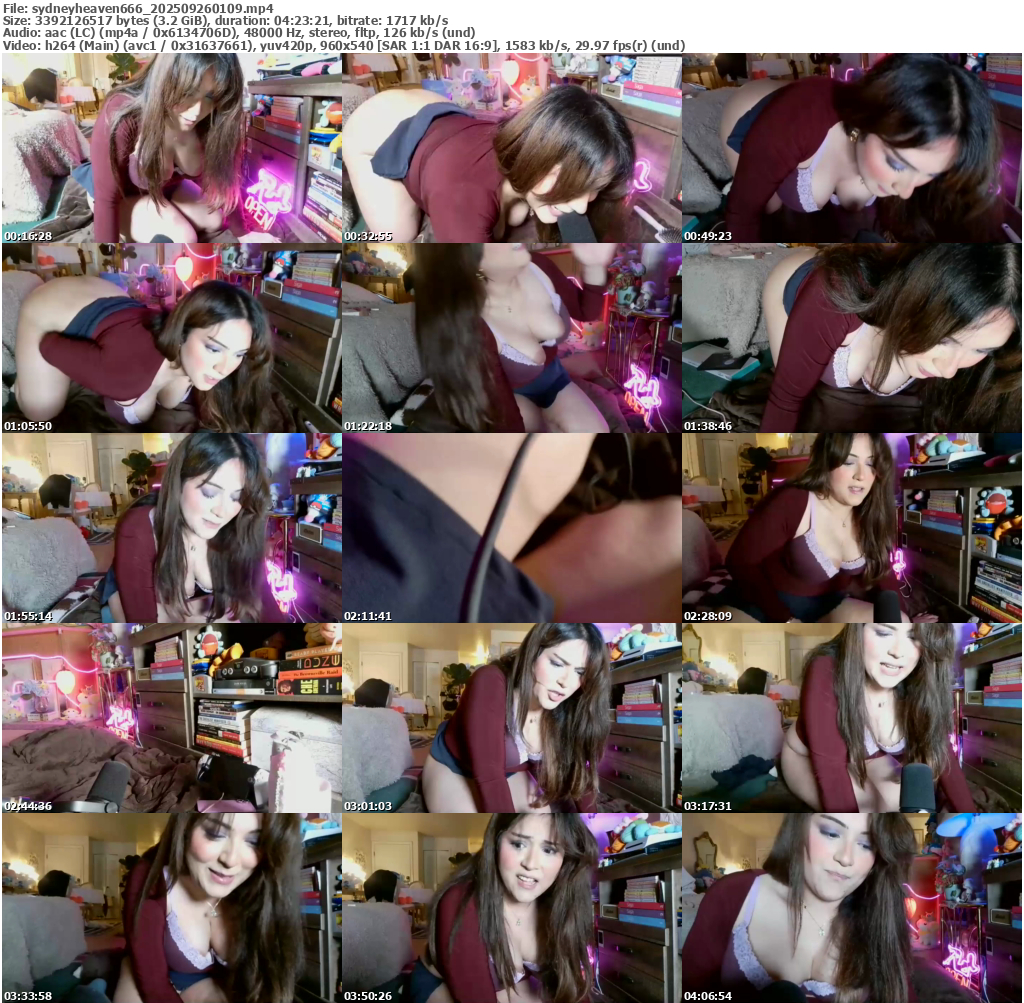Open the frame stamped 01:38:46
This screenshot has width=1024, height=1003.
click(x=852, y=338)
